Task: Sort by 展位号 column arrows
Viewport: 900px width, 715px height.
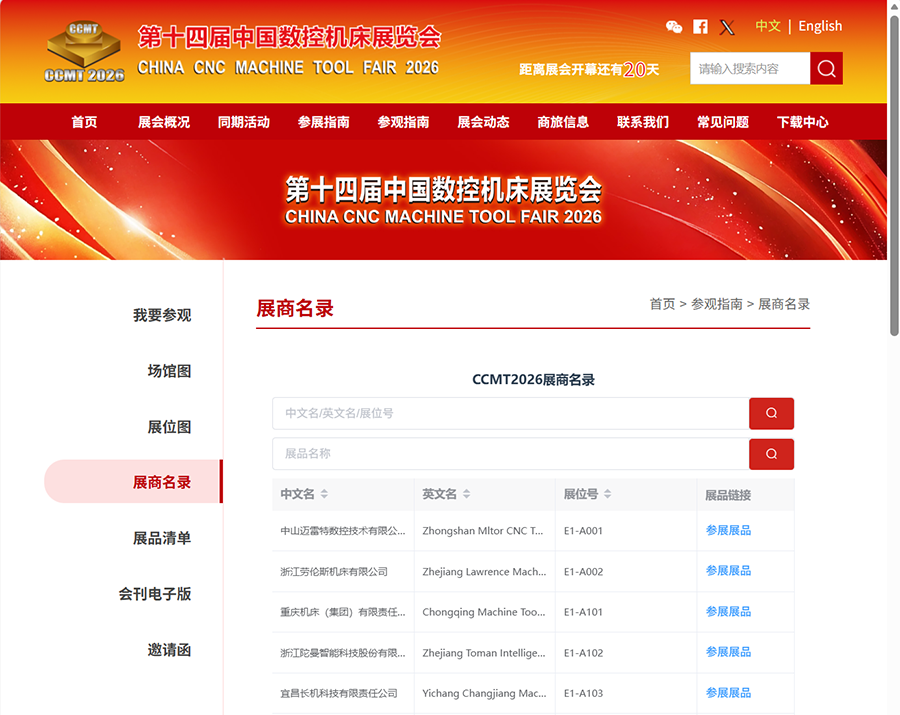Action: [607, 494]
